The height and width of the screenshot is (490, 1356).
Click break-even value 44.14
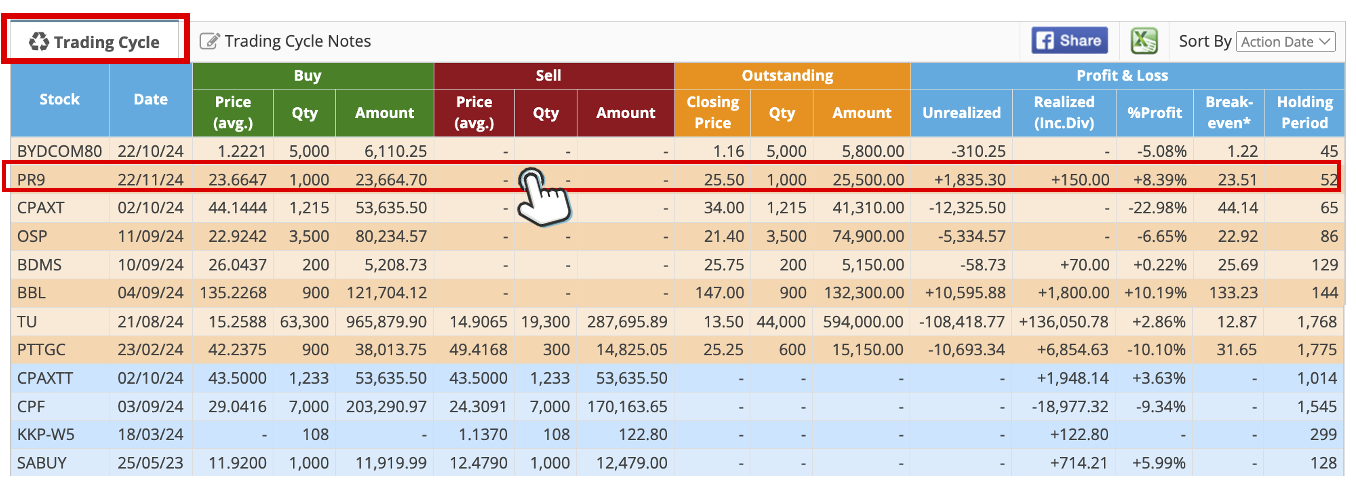click(x=1239, y=208)
